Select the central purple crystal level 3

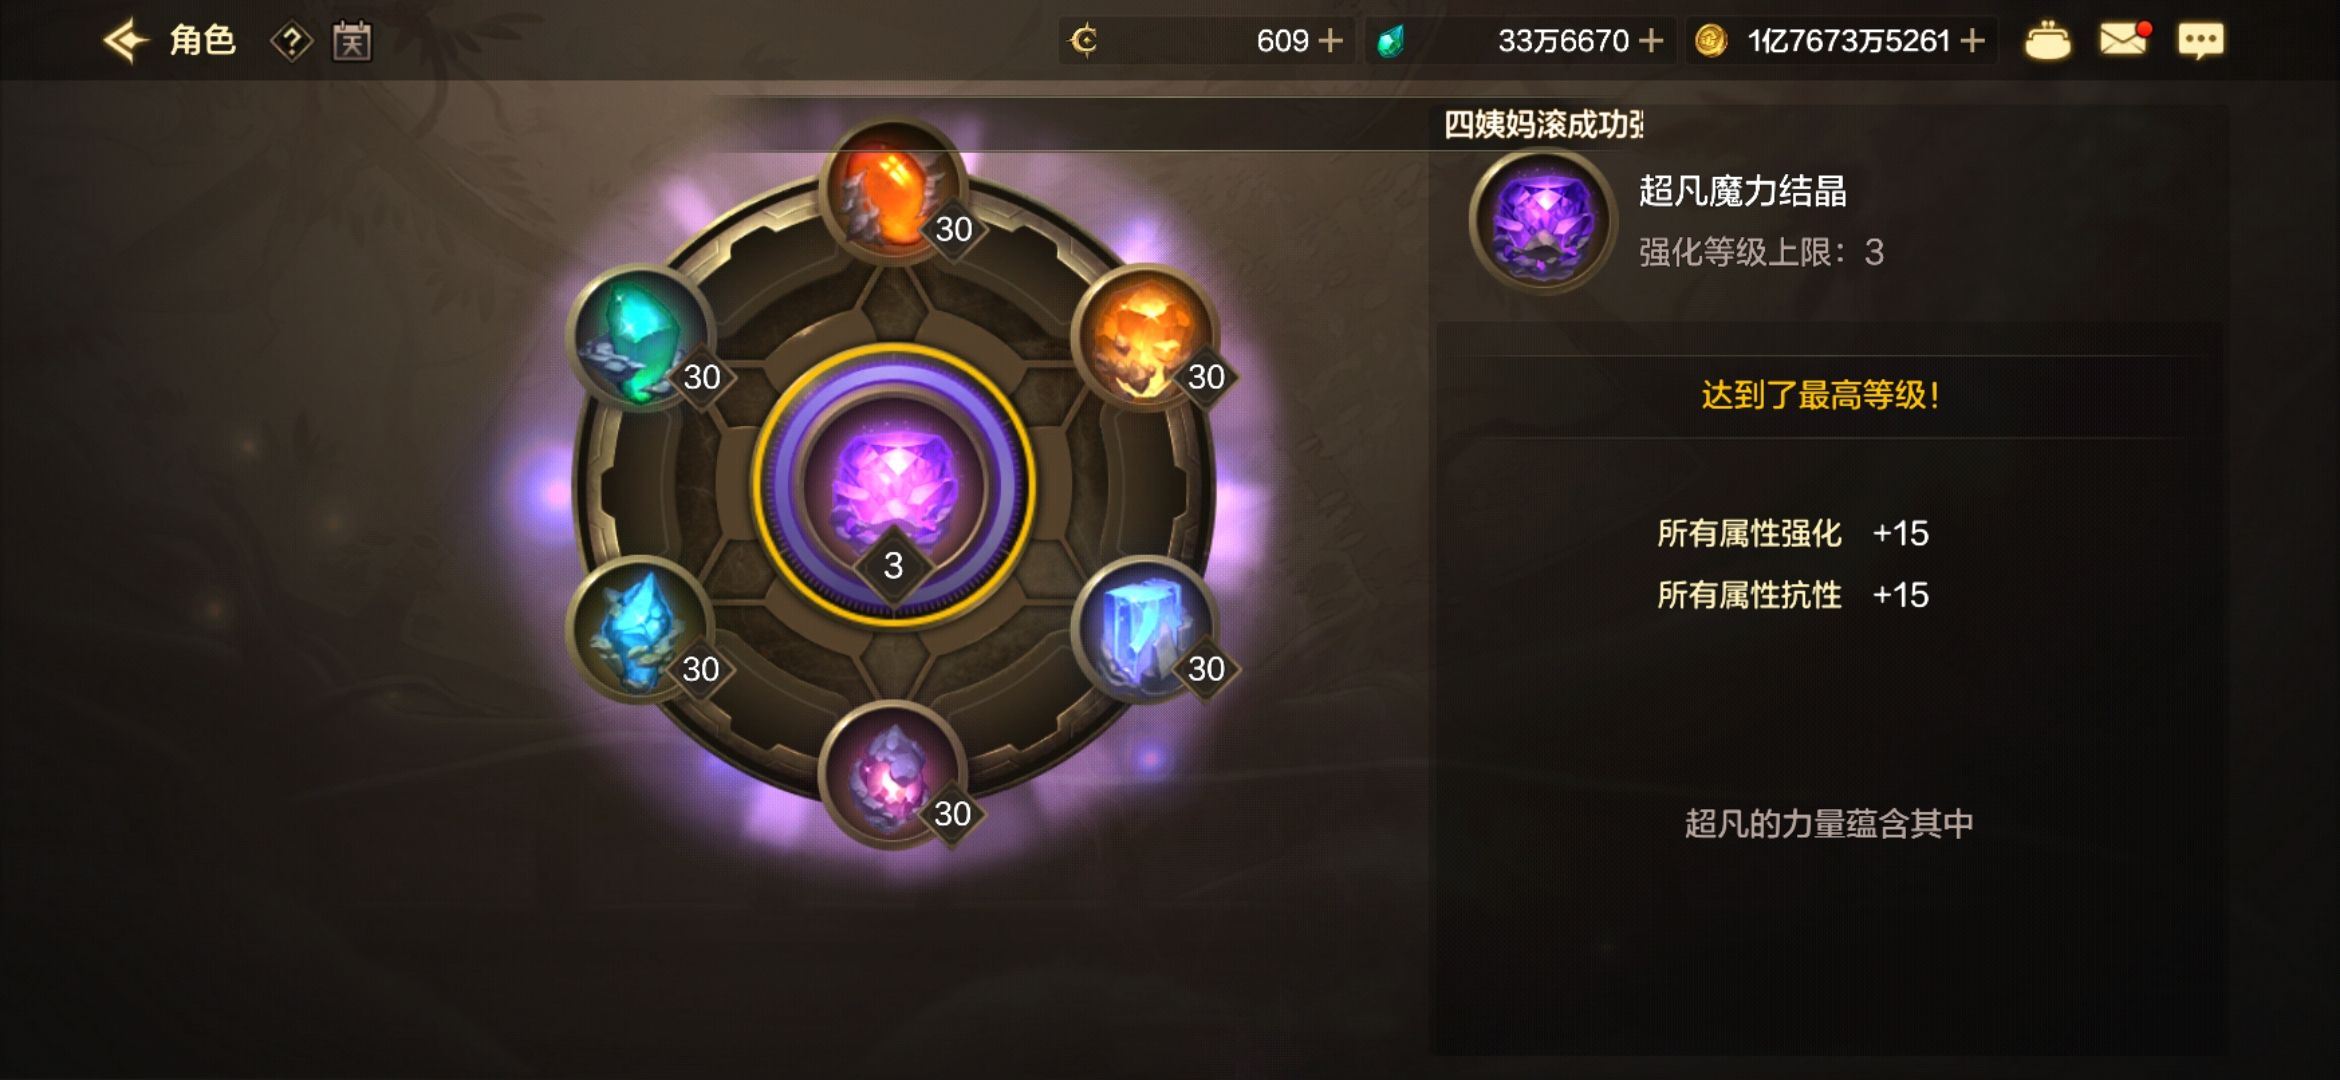click(893, 485)
